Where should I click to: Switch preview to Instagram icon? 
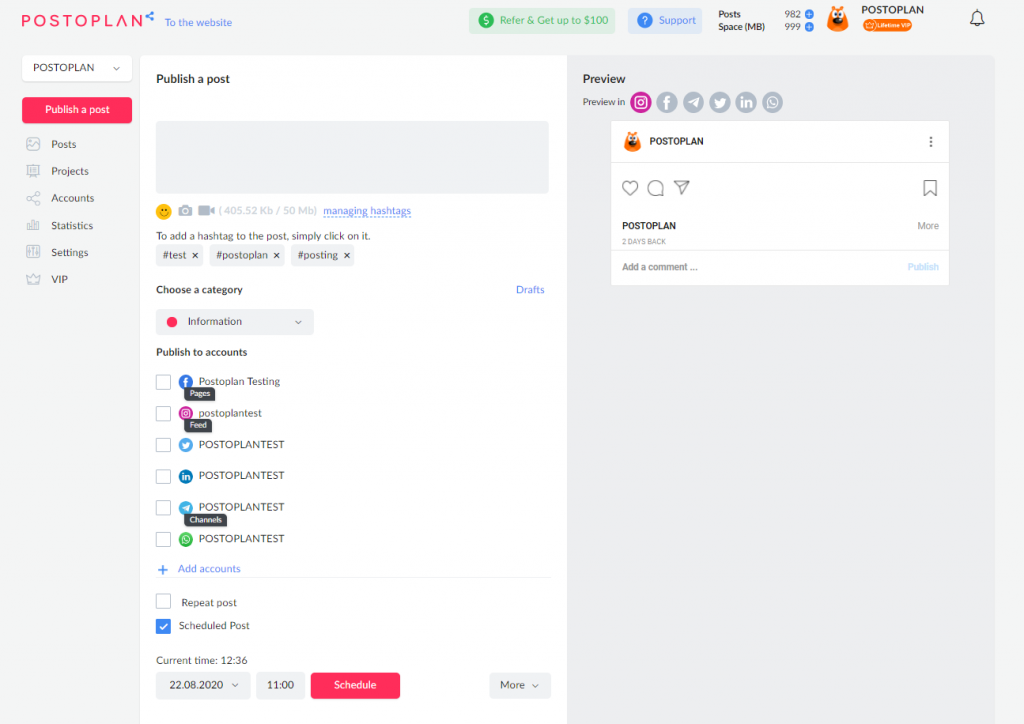click(x=641, y=102)
